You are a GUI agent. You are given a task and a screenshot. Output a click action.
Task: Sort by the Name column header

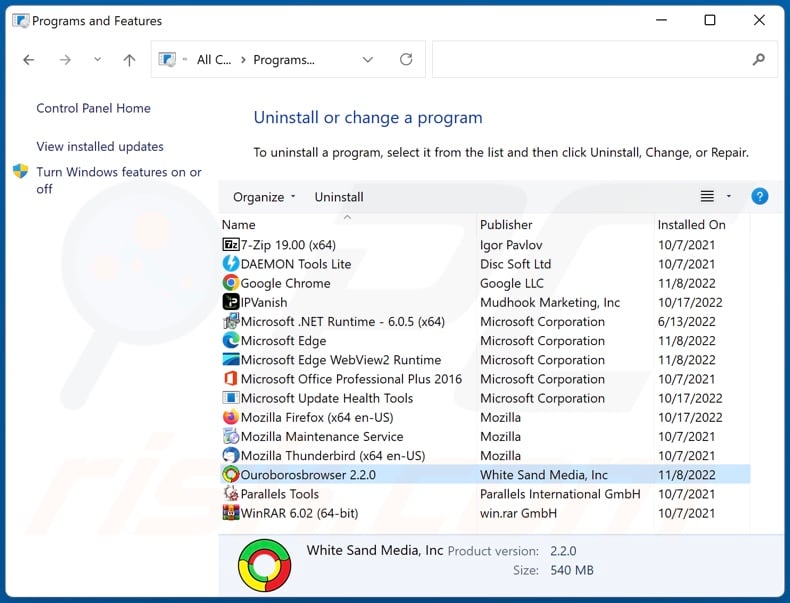click(x=348, y=225)
